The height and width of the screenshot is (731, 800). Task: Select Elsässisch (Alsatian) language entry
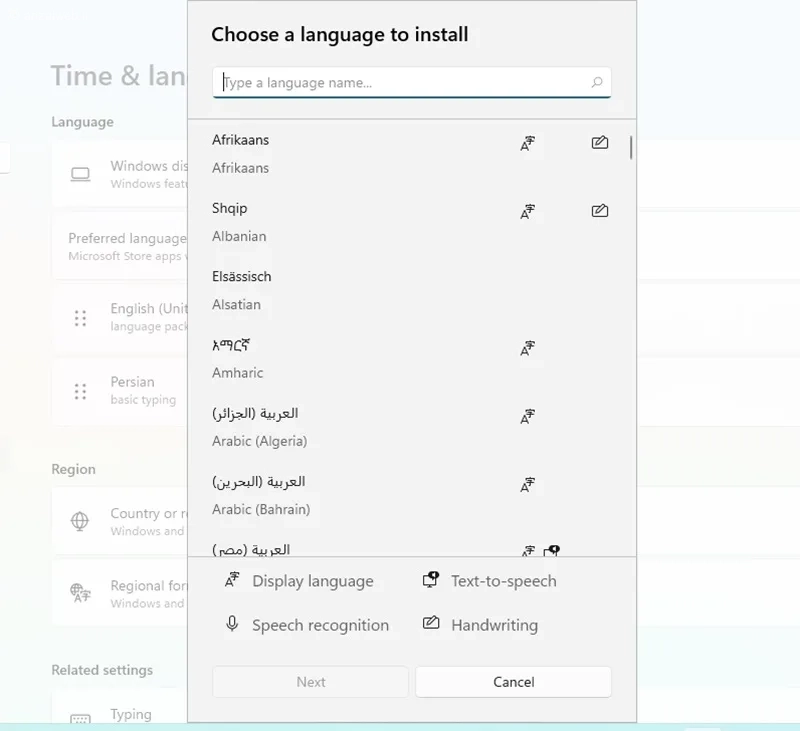click(411, 290)
